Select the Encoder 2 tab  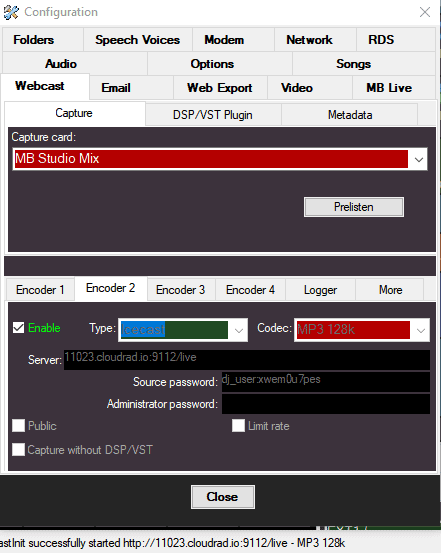point(111,288)
